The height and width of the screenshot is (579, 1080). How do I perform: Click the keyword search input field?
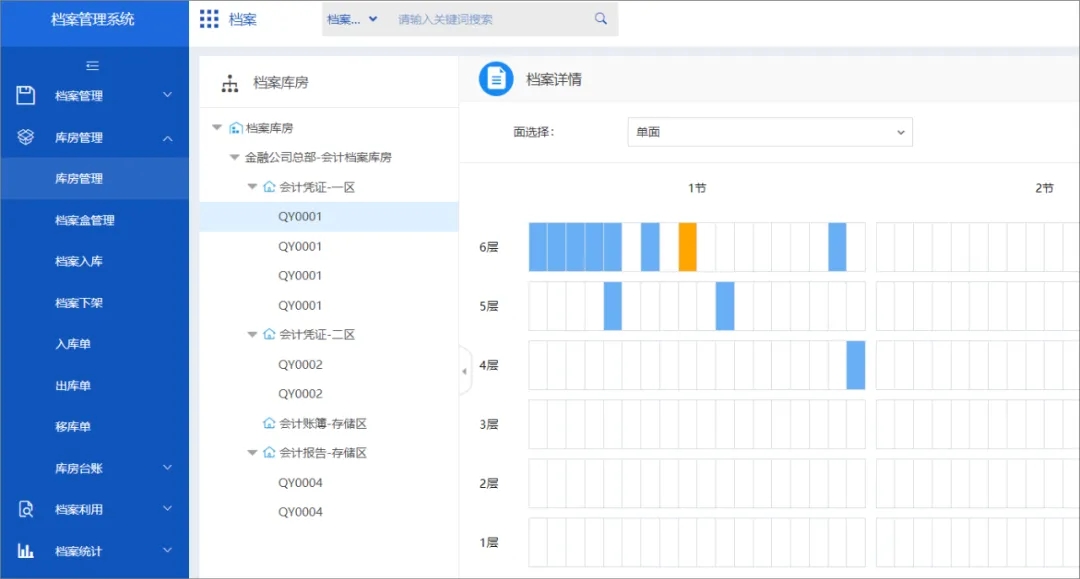click(x=490, y=19)
